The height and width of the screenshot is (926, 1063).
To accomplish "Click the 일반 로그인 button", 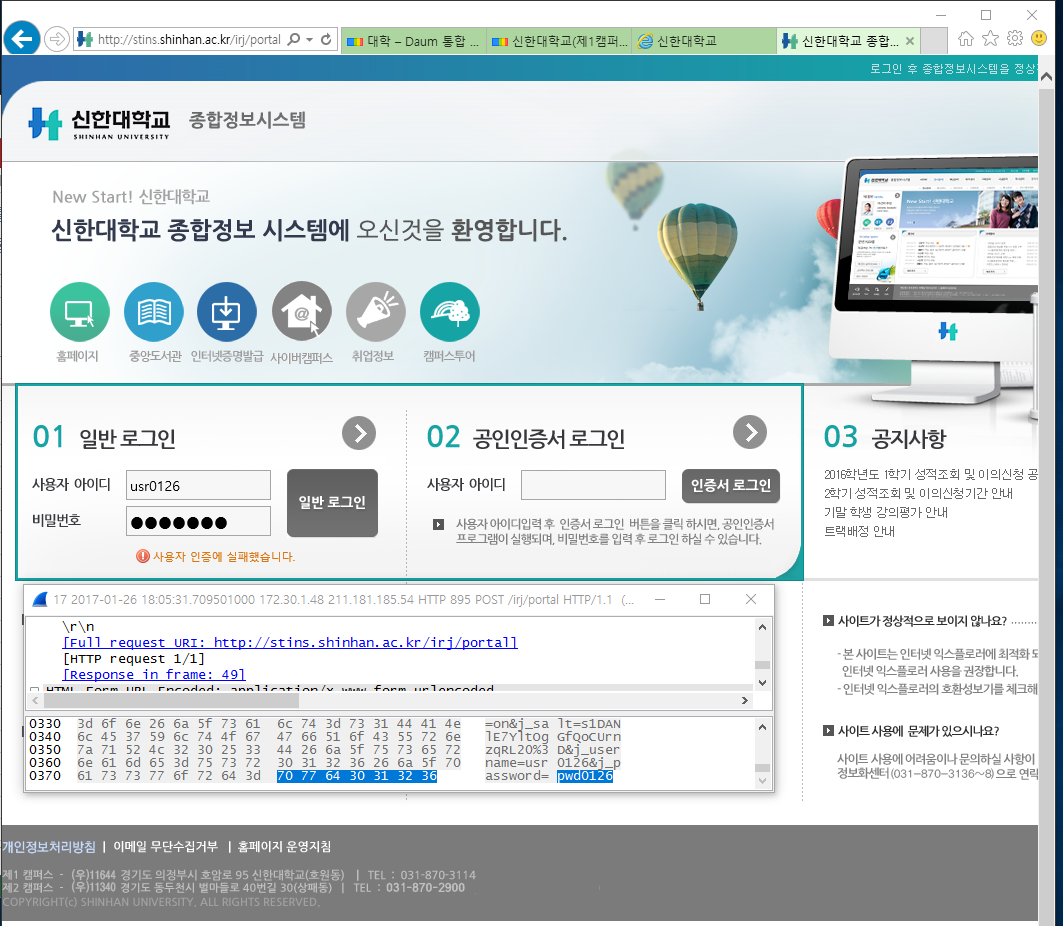I will (332, 503).
